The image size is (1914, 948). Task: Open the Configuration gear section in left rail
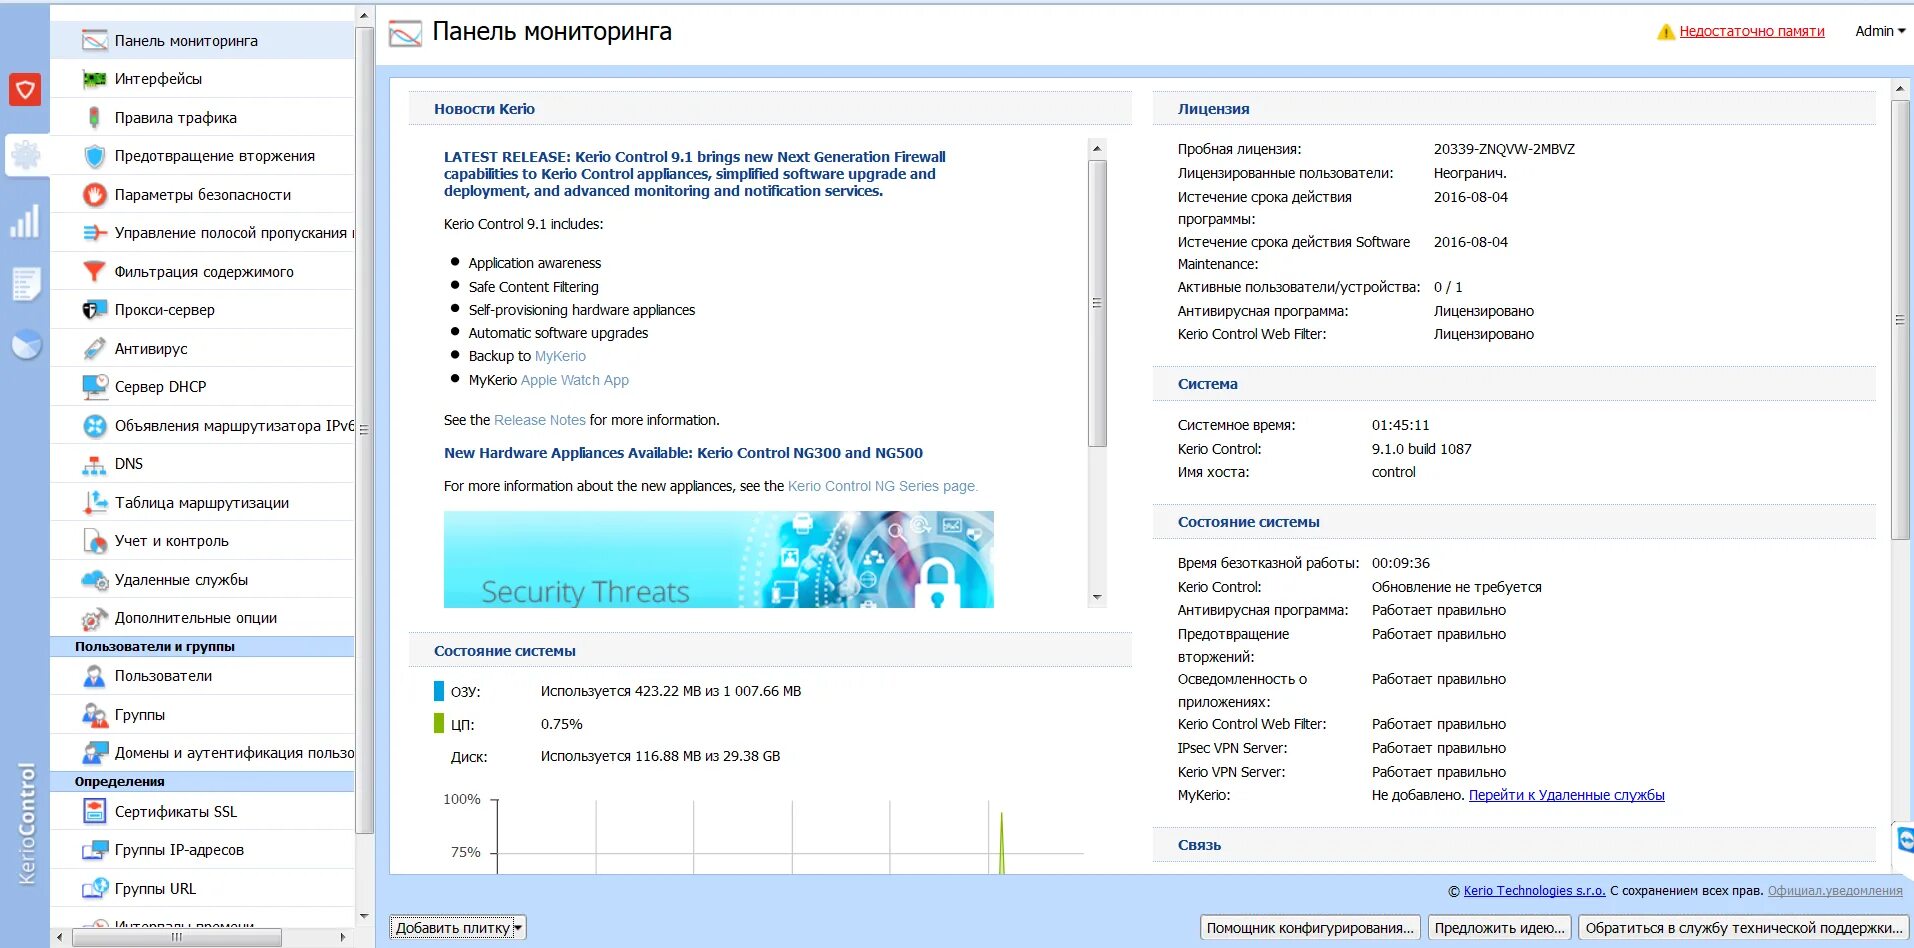pos(25,155)
